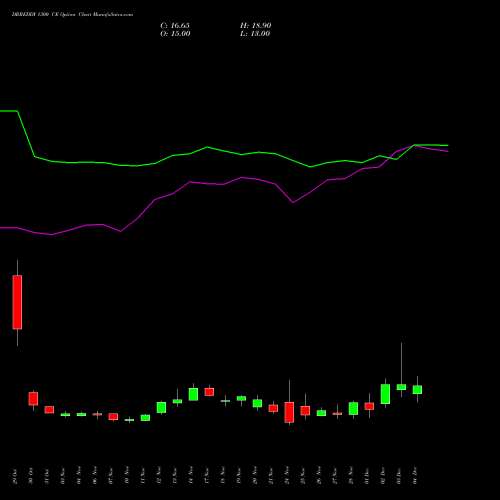Click the closing price value C: 16.65
The height and width of the screenshot is (500, 500).
[175, 25]
